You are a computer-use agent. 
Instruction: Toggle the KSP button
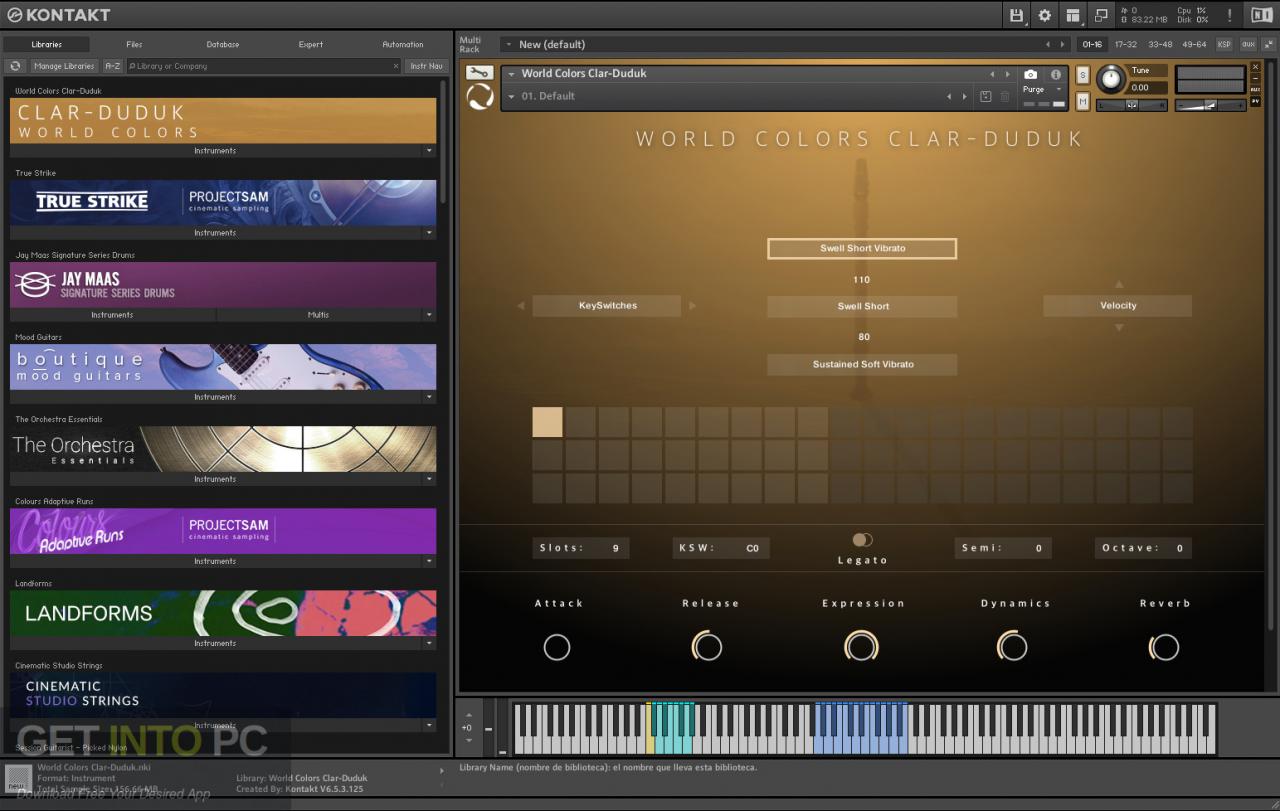[x=1224, y=44]
